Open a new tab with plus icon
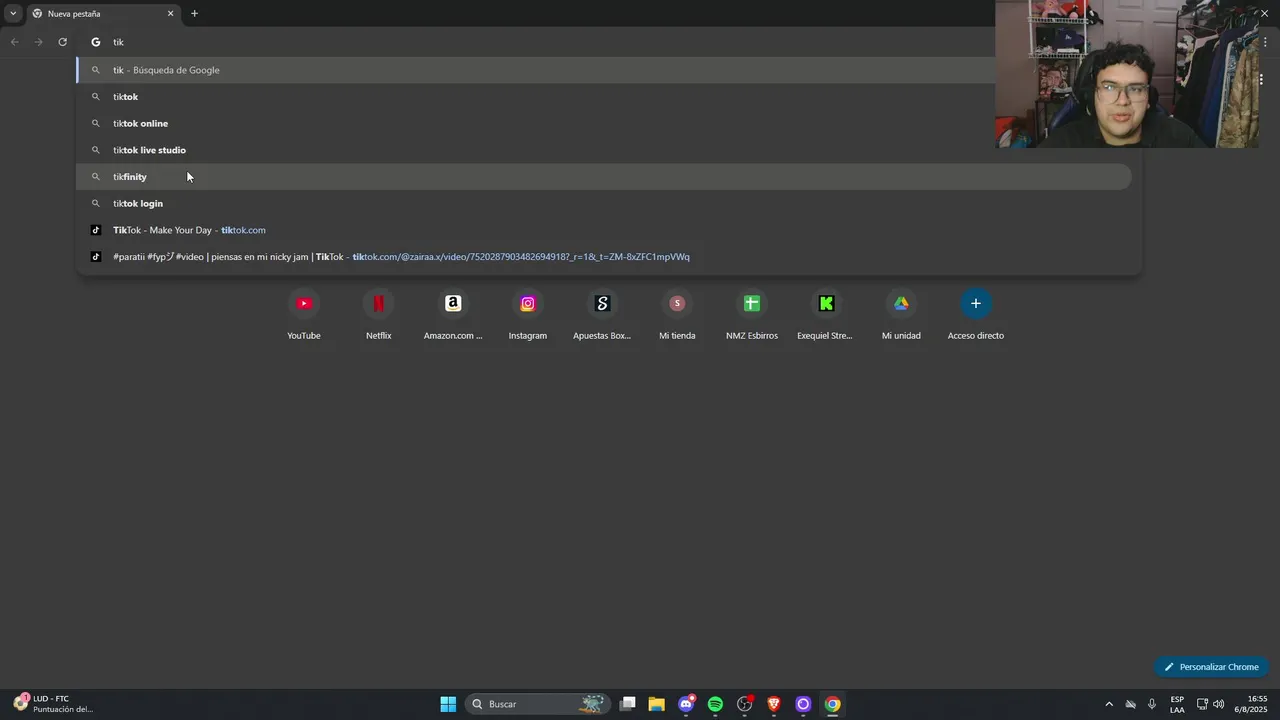The image size is (1280, 720). pos(194,14)
